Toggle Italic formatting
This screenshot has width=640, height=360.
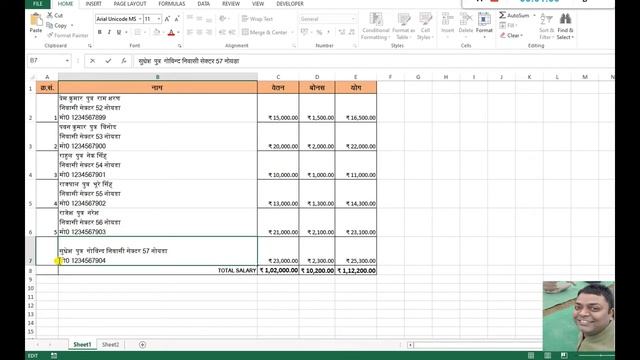(x=109, y=32)
